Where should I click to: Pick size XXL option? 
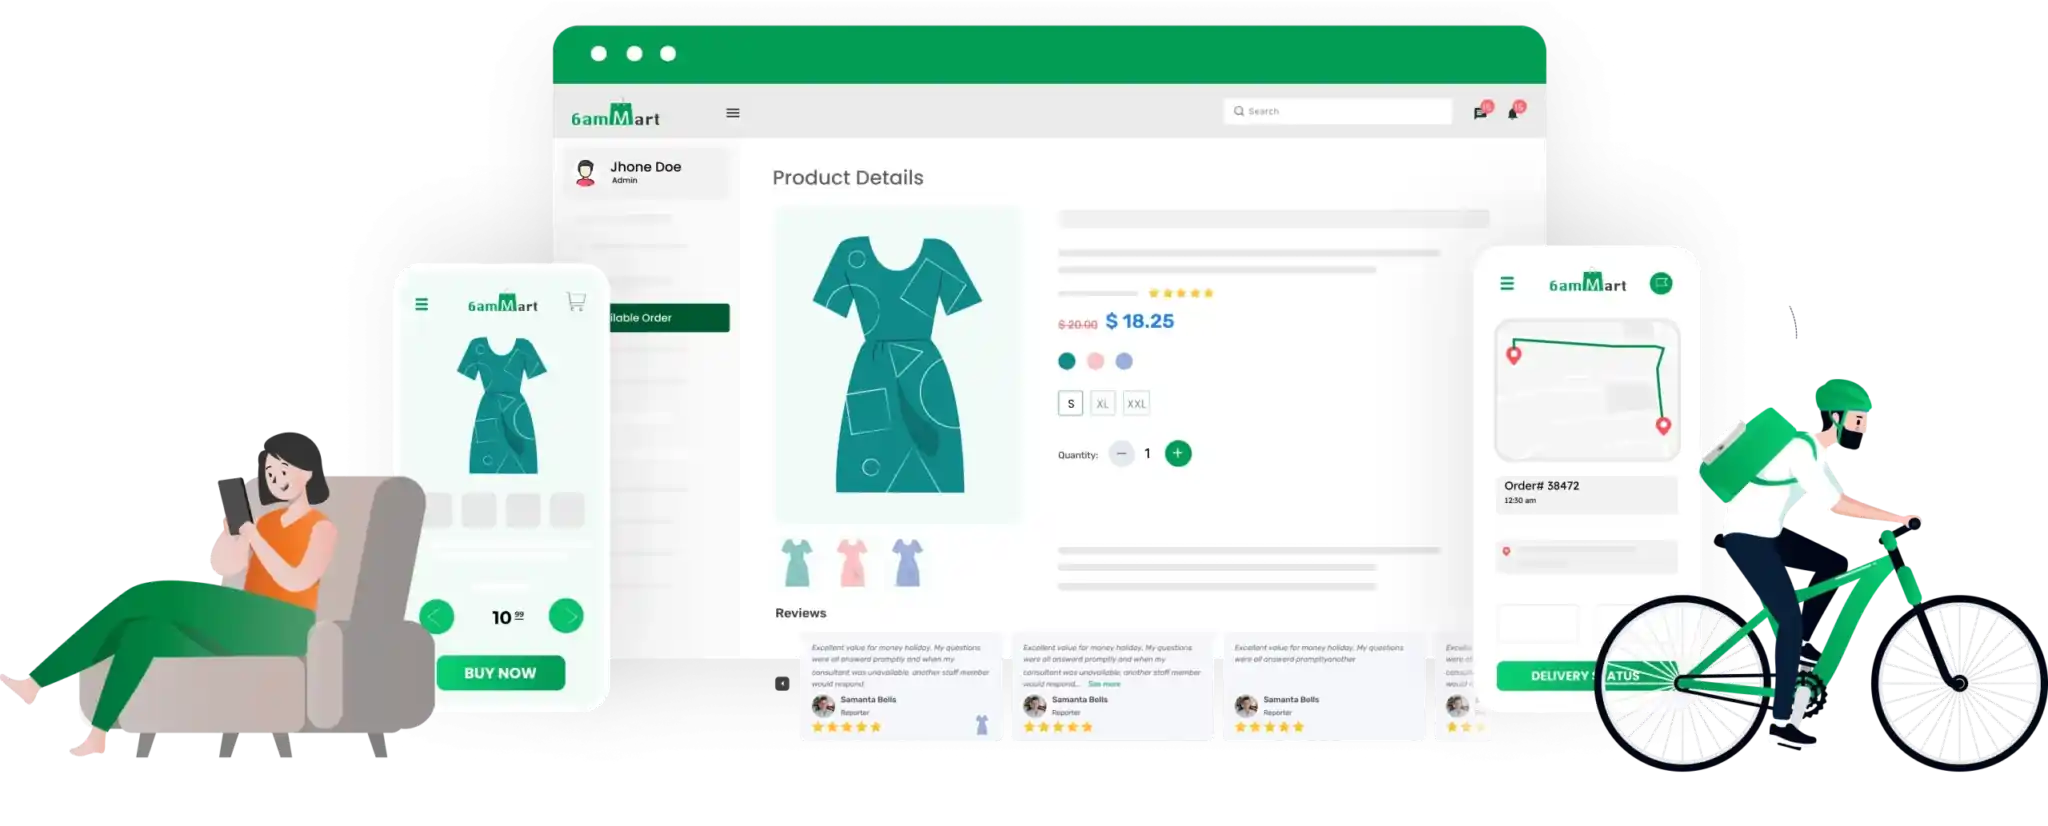pyautogui.click(x=1136, y=404)
